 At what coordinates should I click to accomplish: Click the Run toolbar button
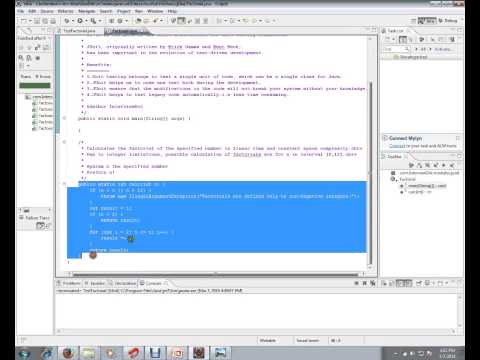tap(80, 21)
